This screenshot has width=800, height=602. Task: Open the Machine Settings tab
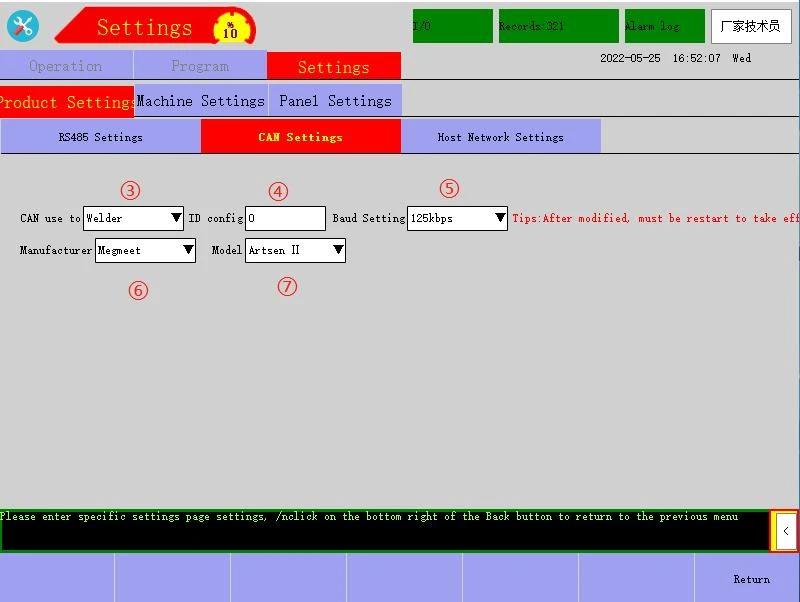coord(201,101)
